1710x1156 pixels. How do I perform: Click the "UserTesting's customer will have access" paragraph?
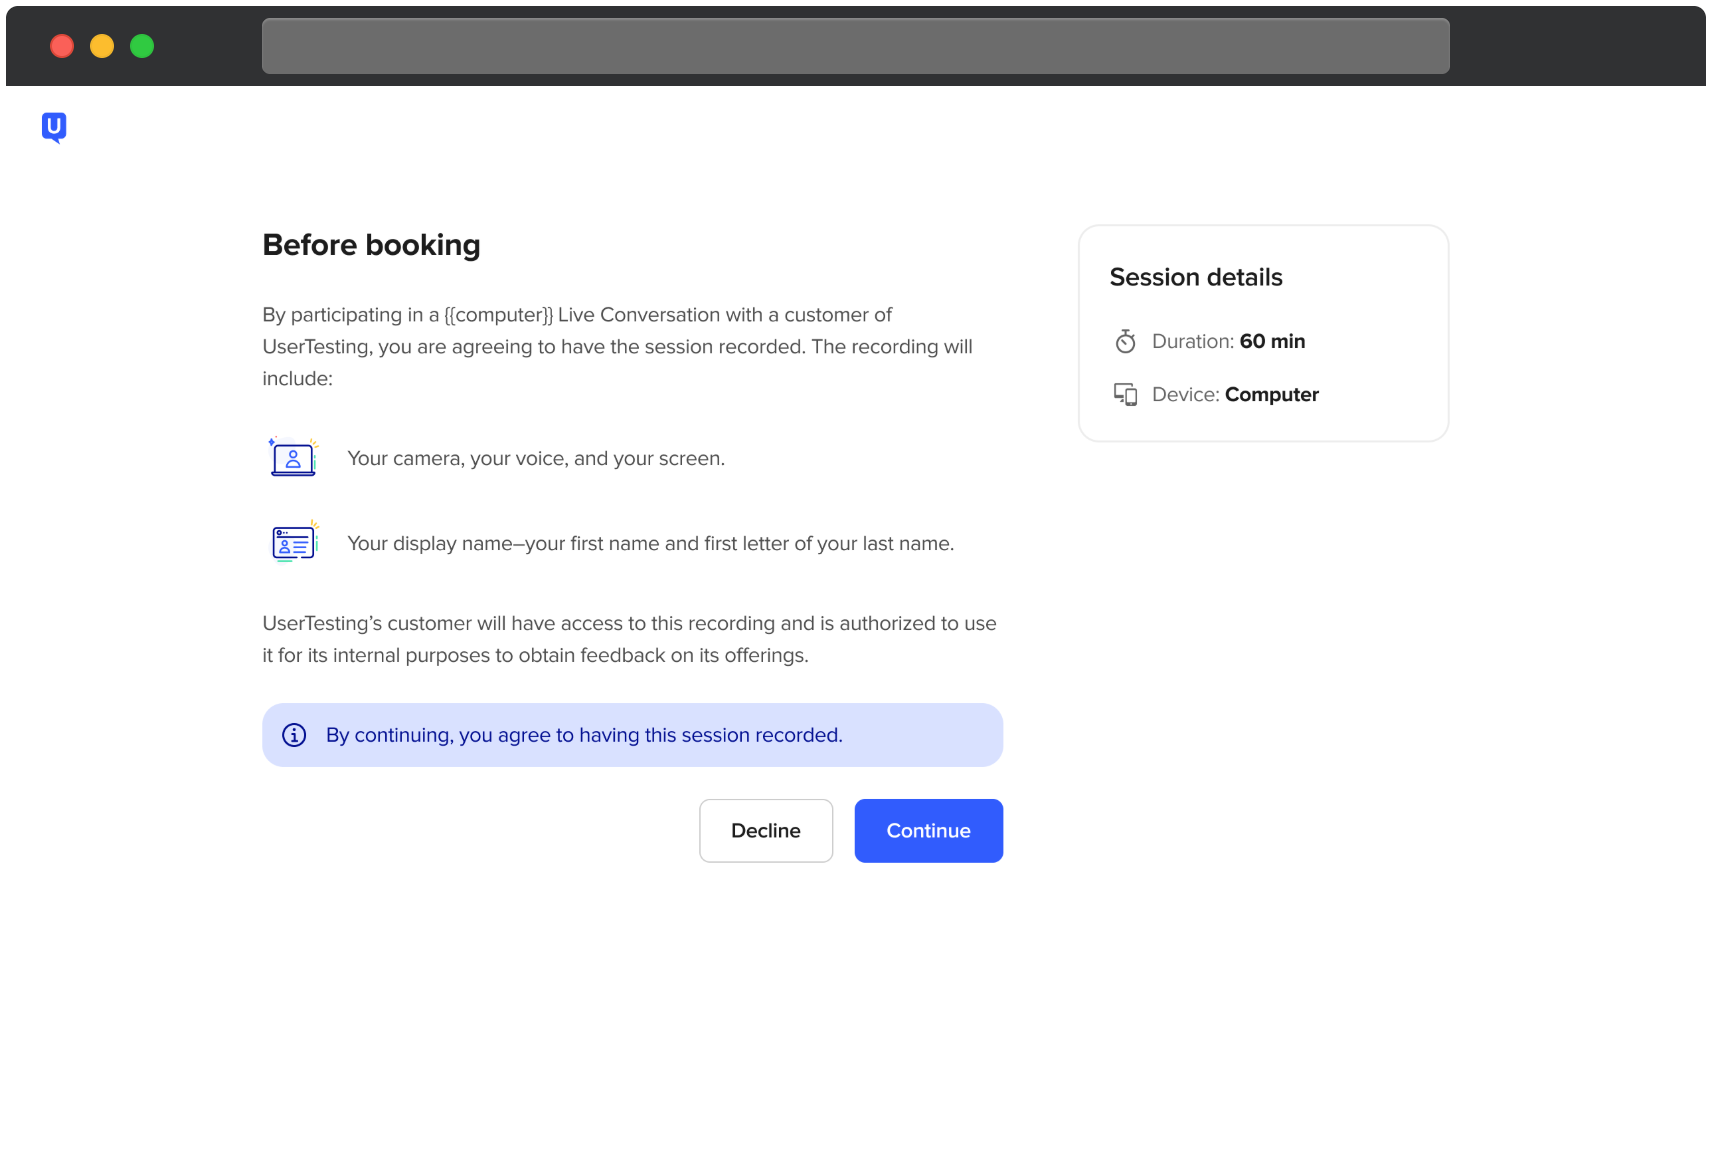point(629,639)
